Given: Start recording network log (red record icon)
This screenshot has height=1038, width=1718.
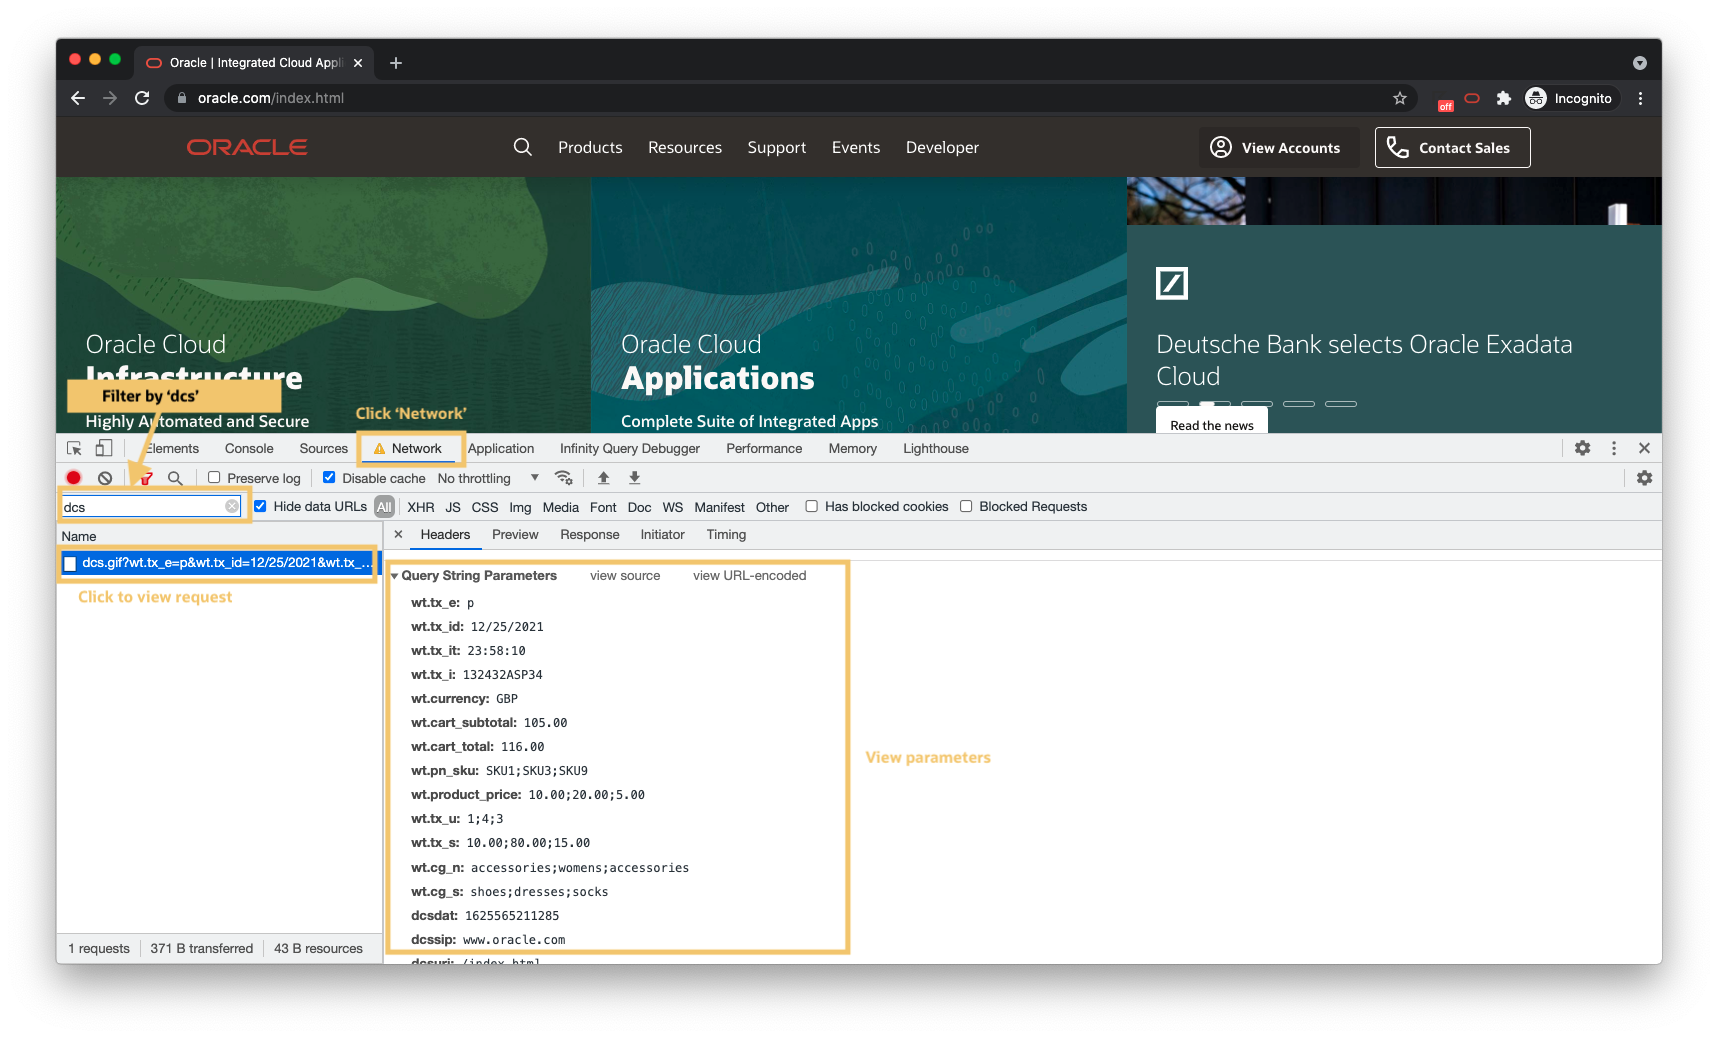Looking at the screenshot, I should (x=74, y=478).
